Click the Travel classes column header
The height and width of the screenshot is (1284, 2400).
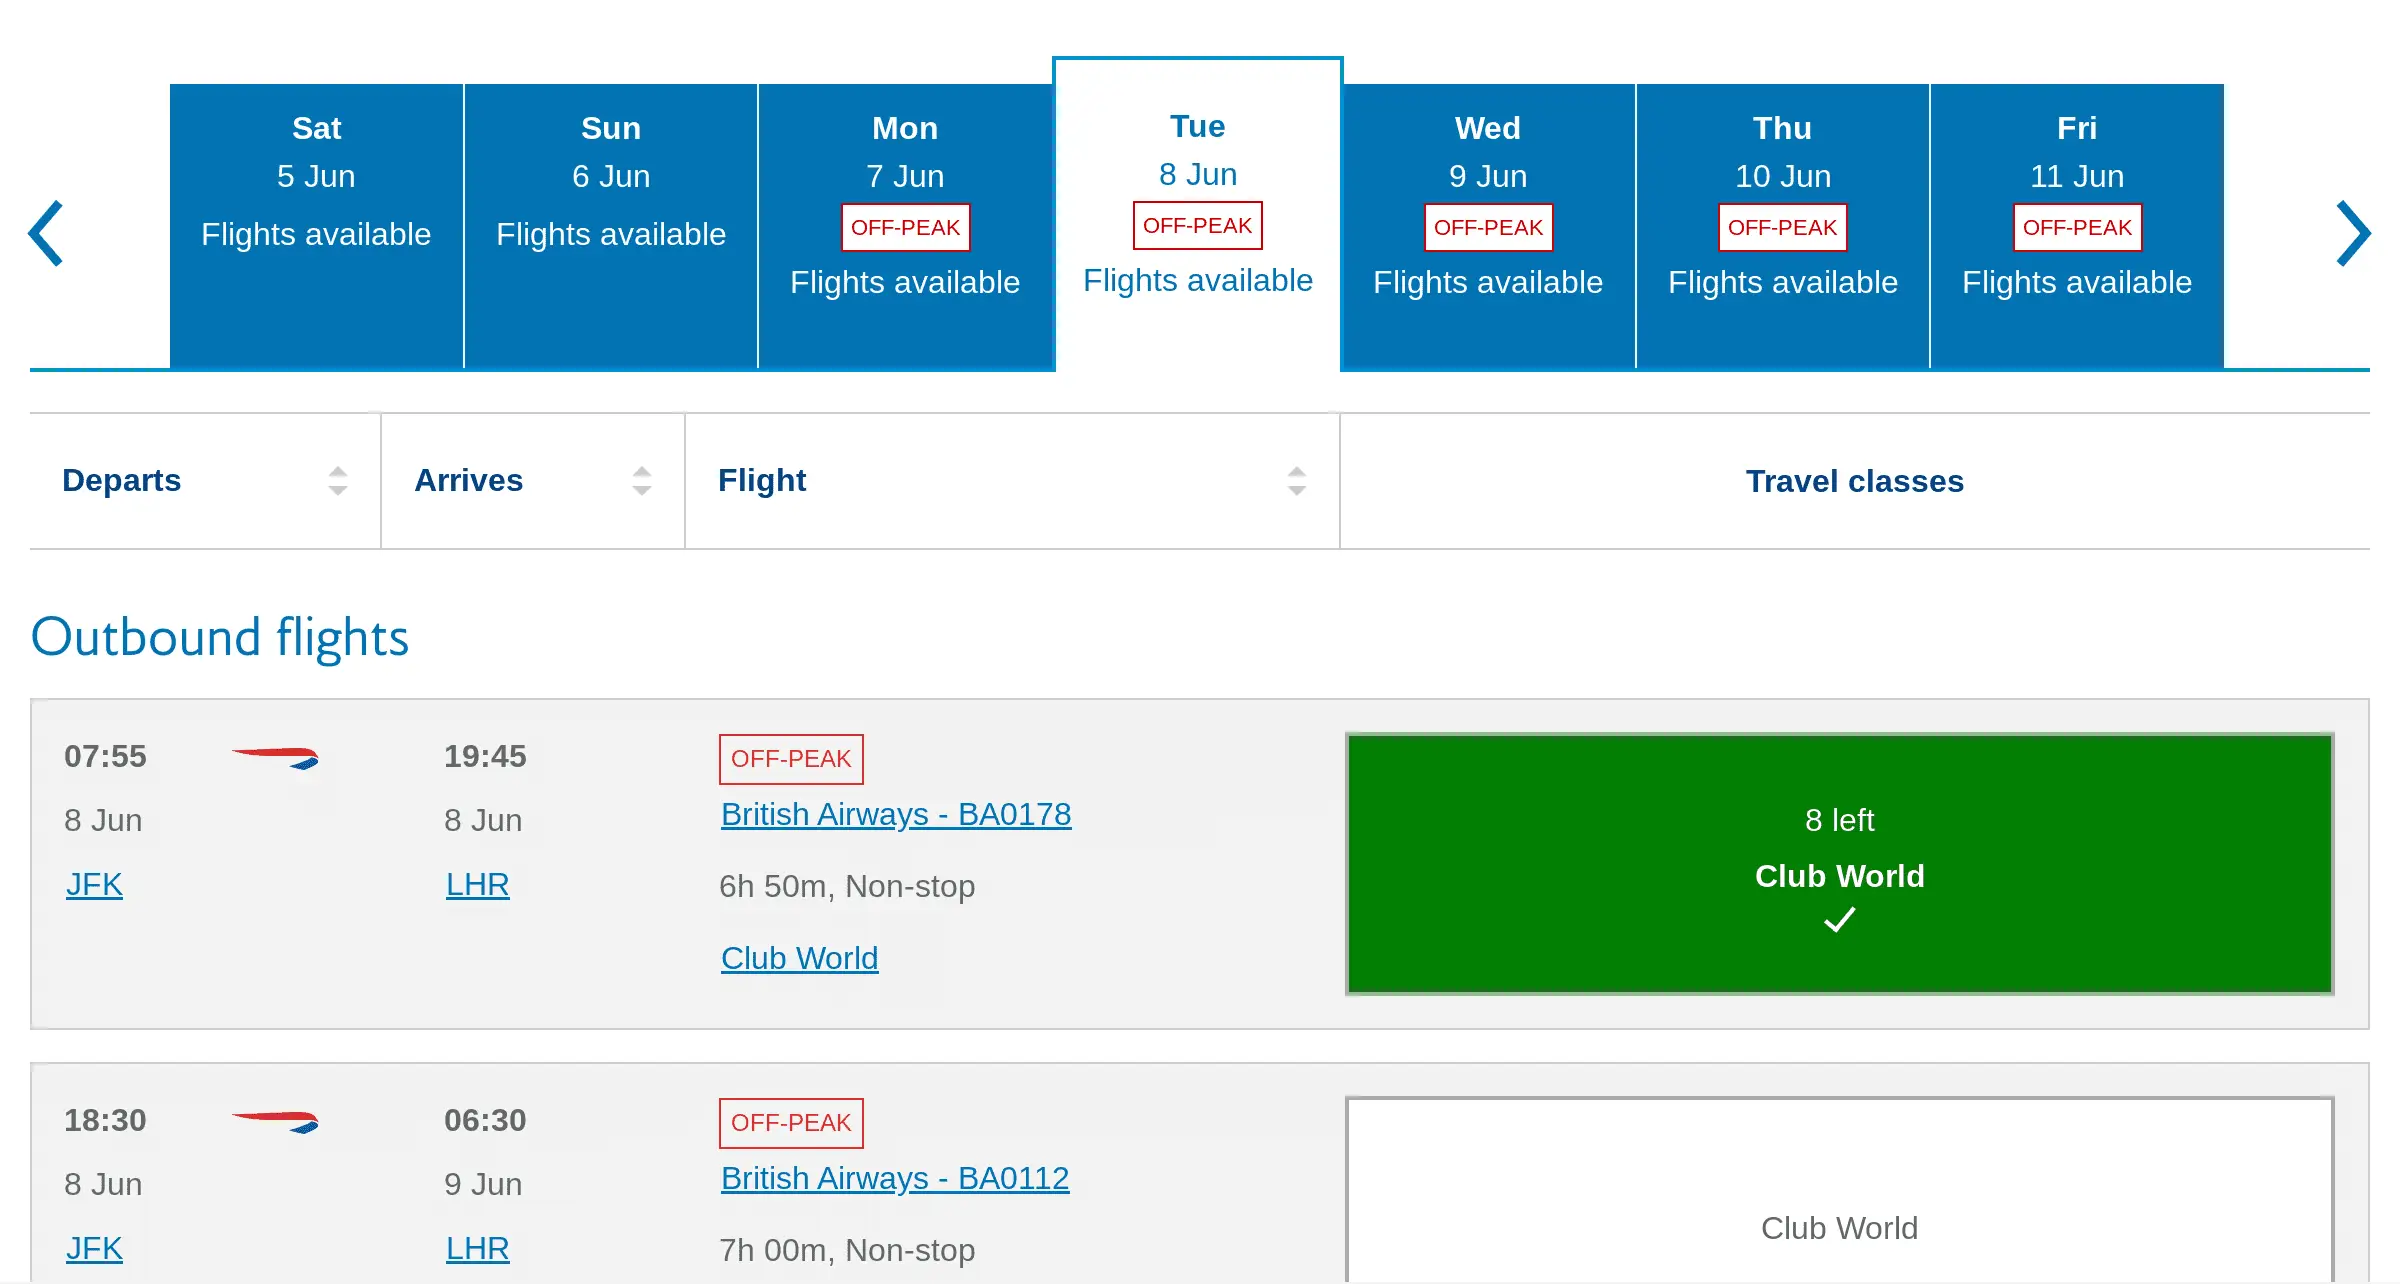[1855, 481]
